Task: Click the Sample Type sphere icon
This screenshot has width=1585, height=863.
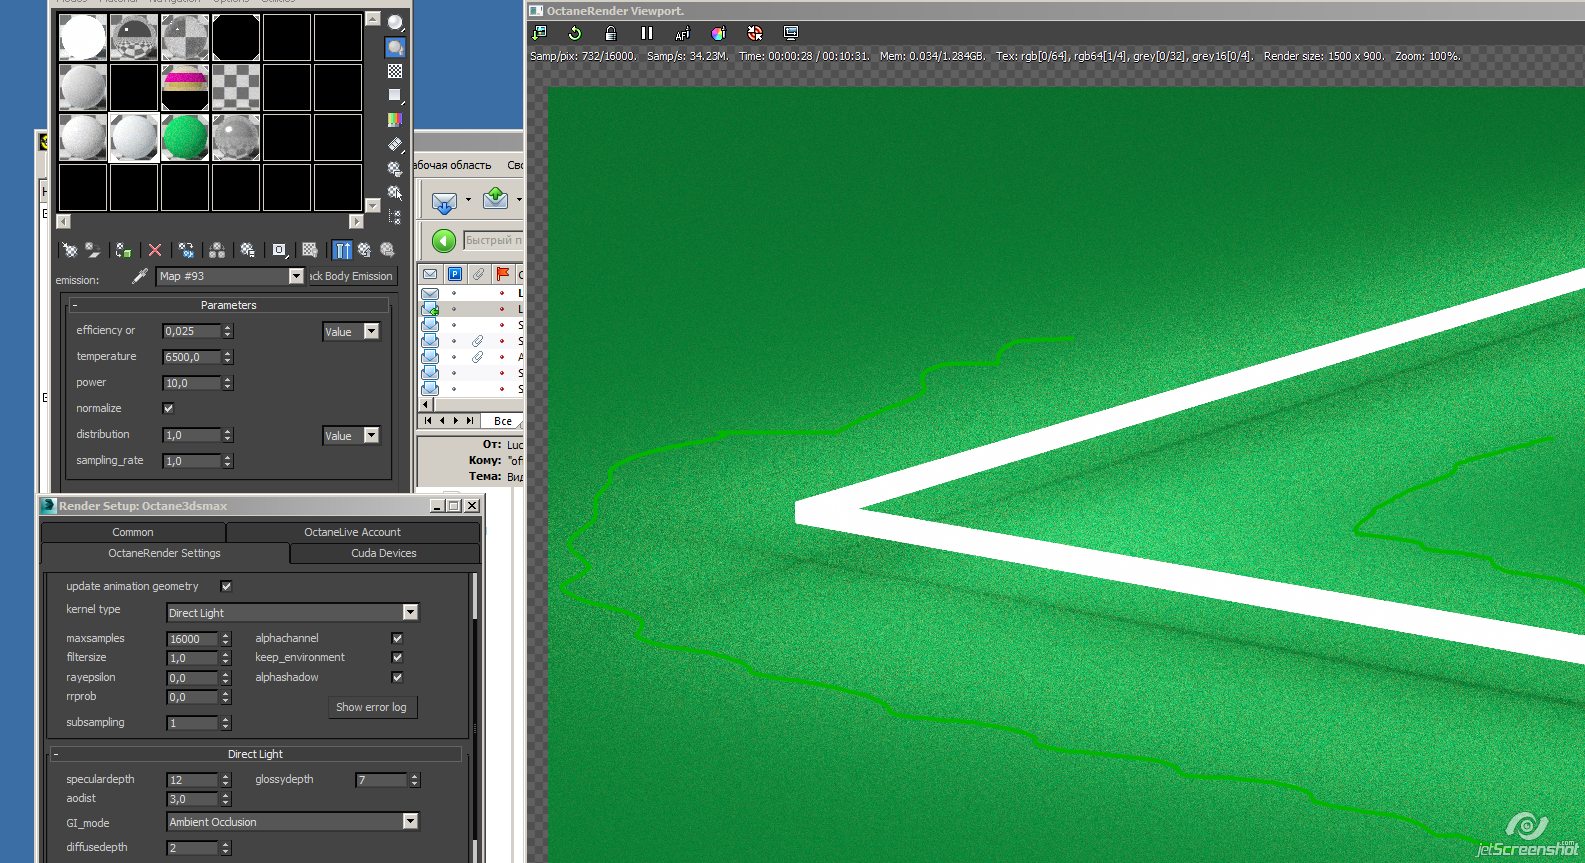Action: [x=395, y=23]
